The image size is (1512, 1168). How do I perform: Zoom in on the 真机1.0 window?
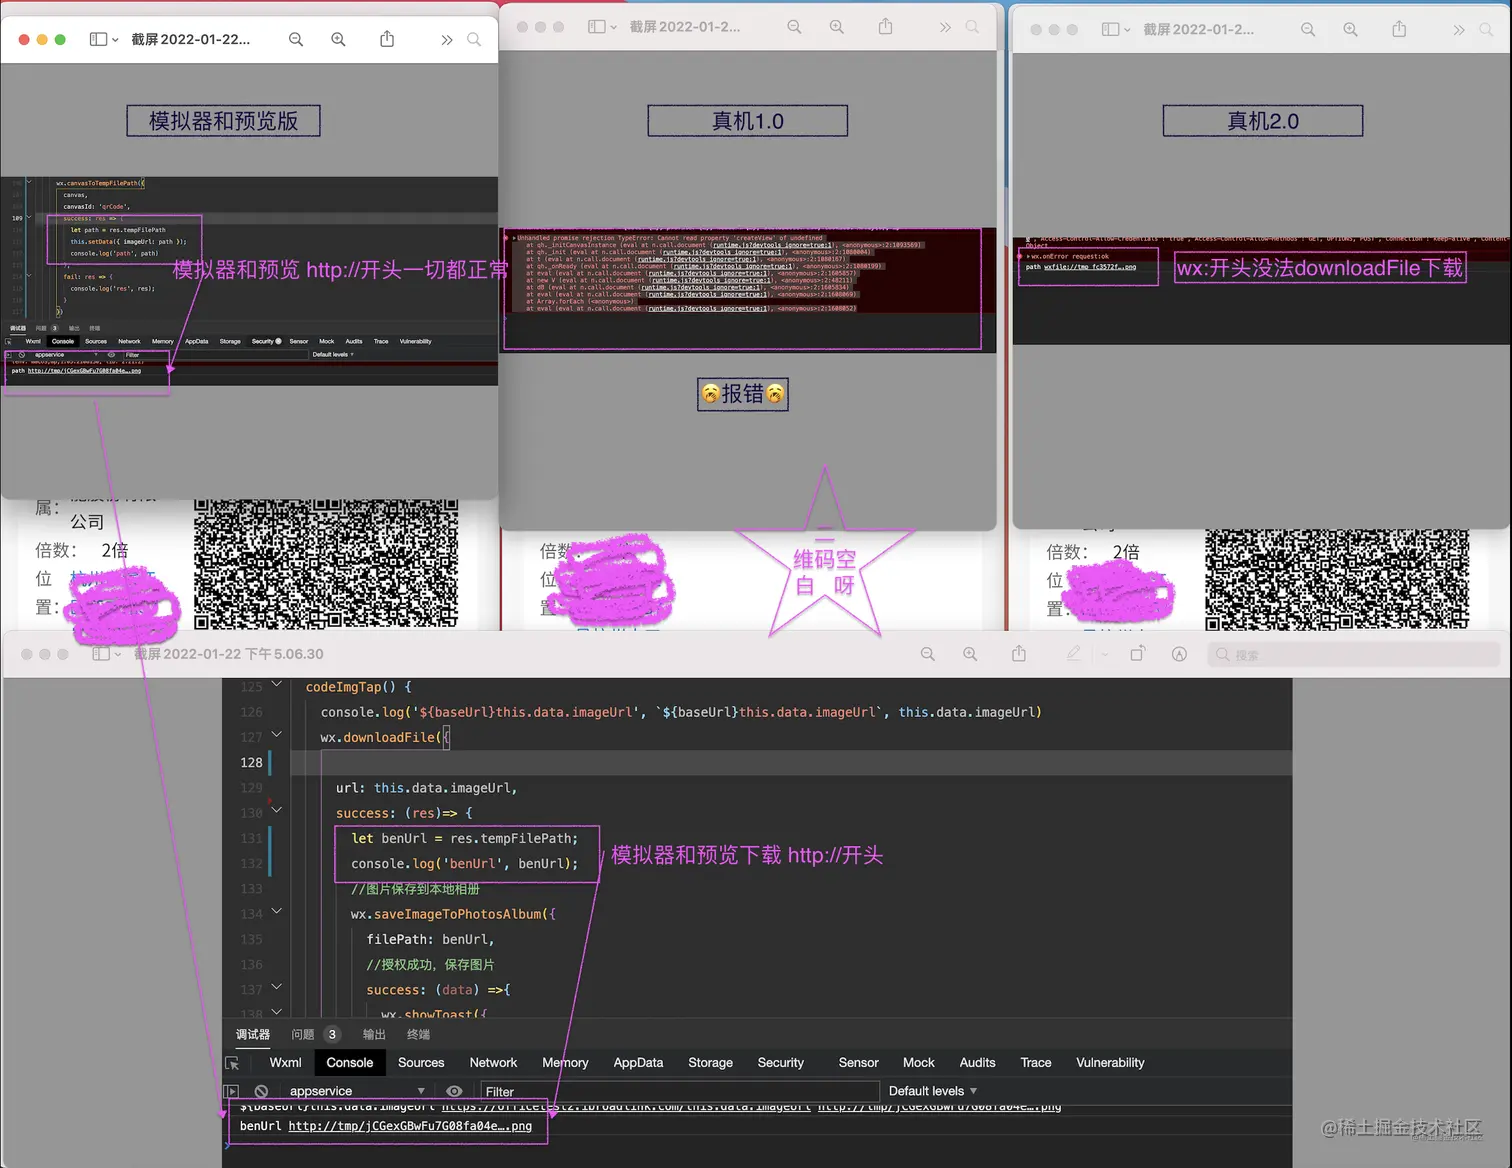[837, 27]
